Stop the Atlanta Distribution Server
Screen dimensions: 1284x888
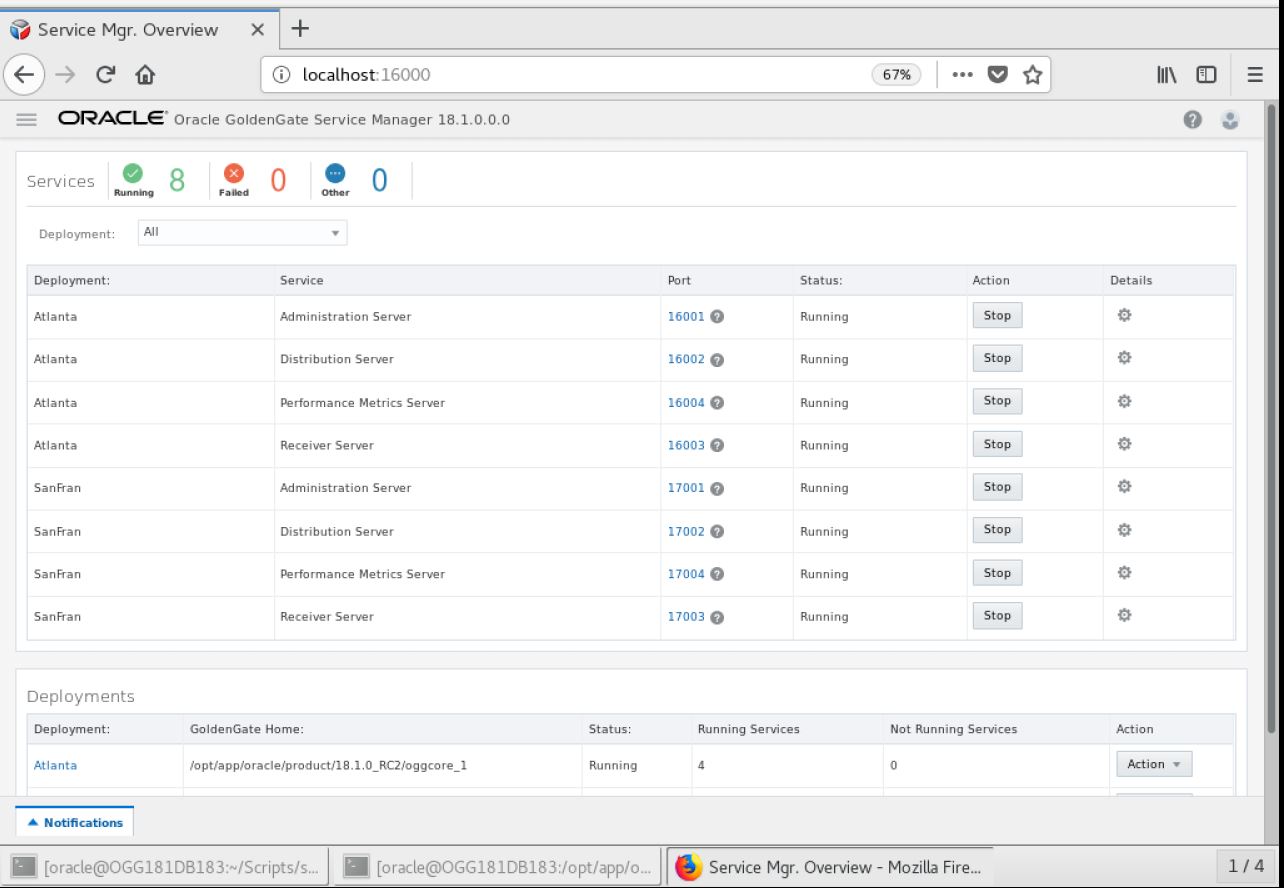tap(997, 358)
